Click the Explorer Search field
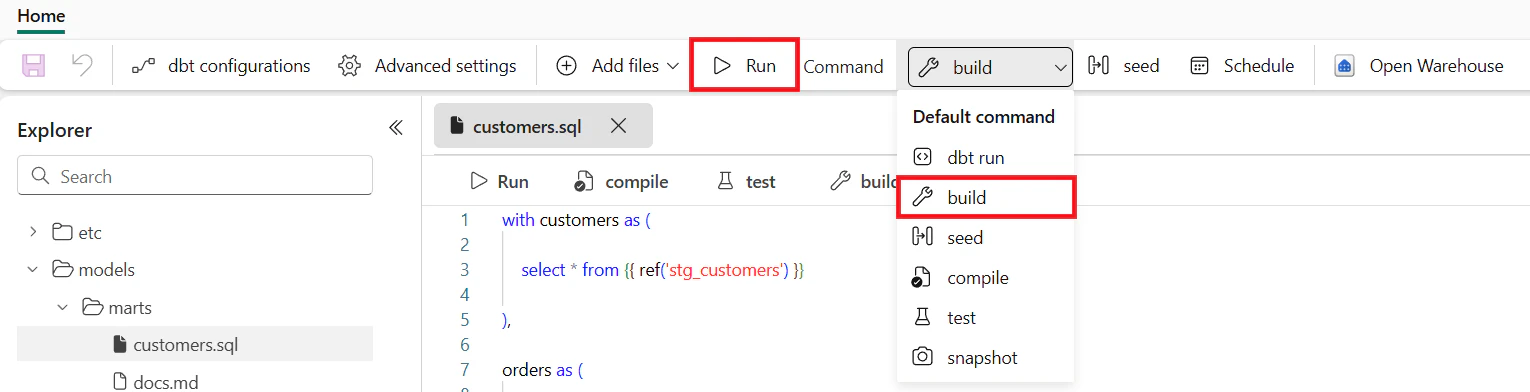Image resolution: width=1530 pixels, height=392 pixels. click(195, 176)
